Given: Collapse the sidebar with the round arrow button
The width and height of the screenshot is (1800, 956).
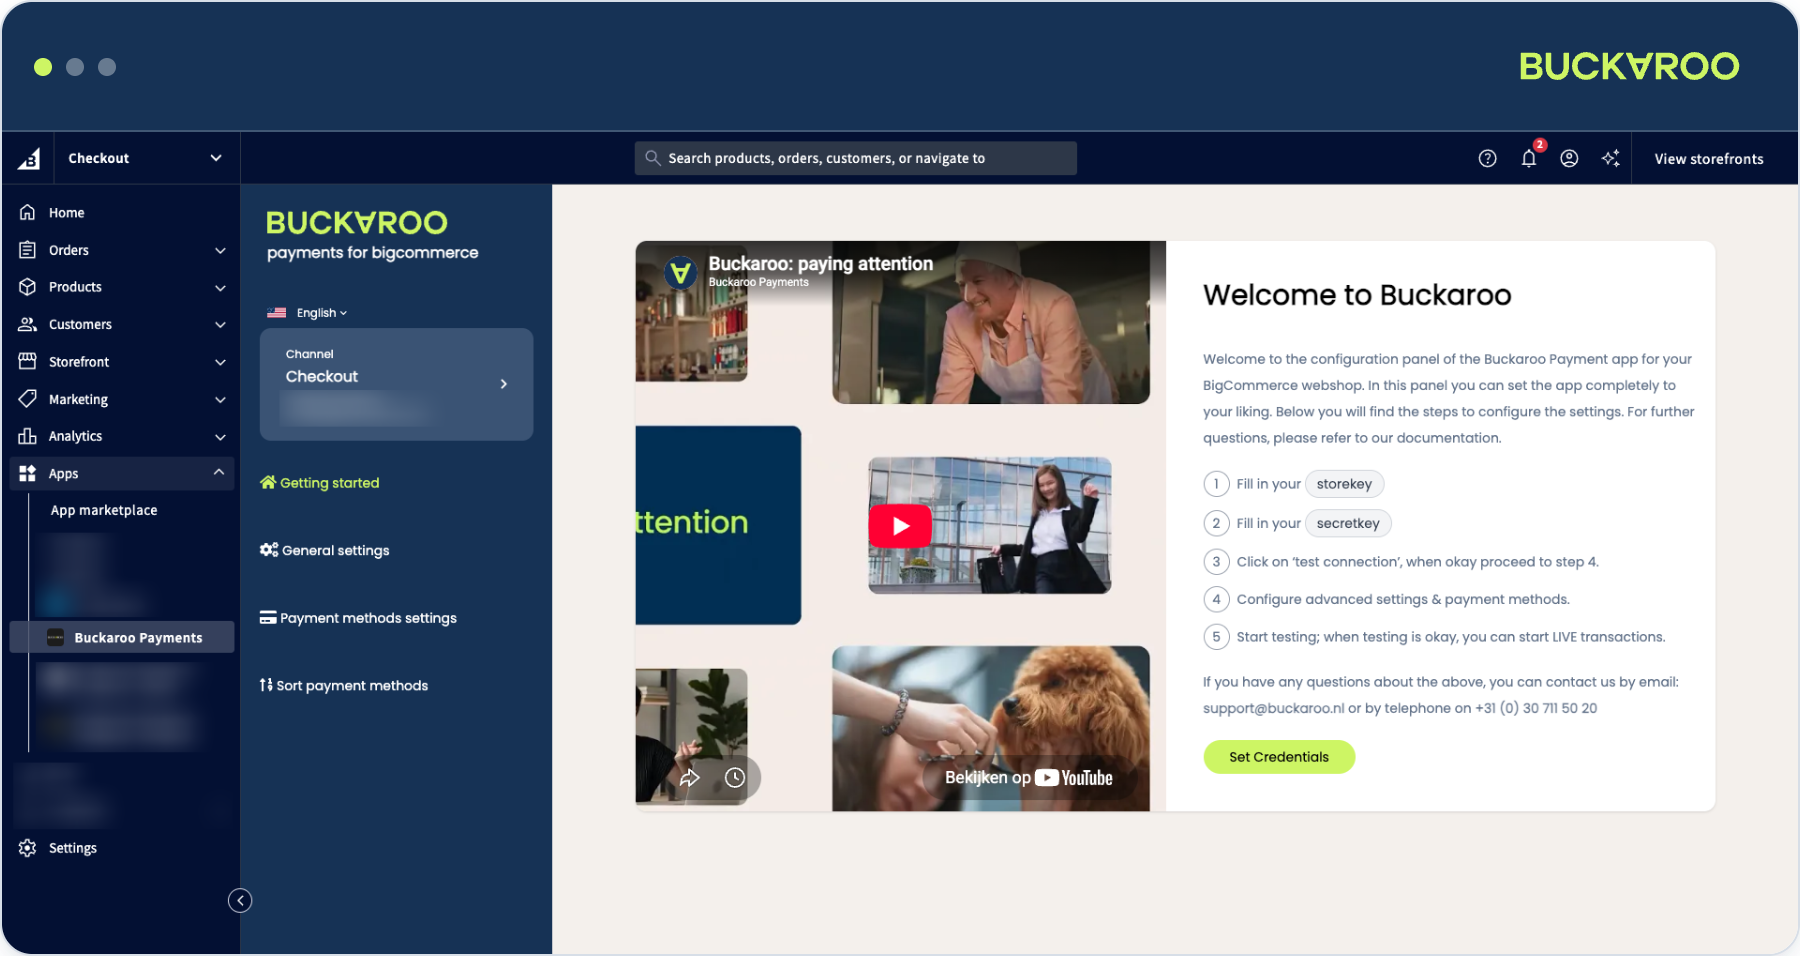Looking at the screenshot, I should point(240,901).
